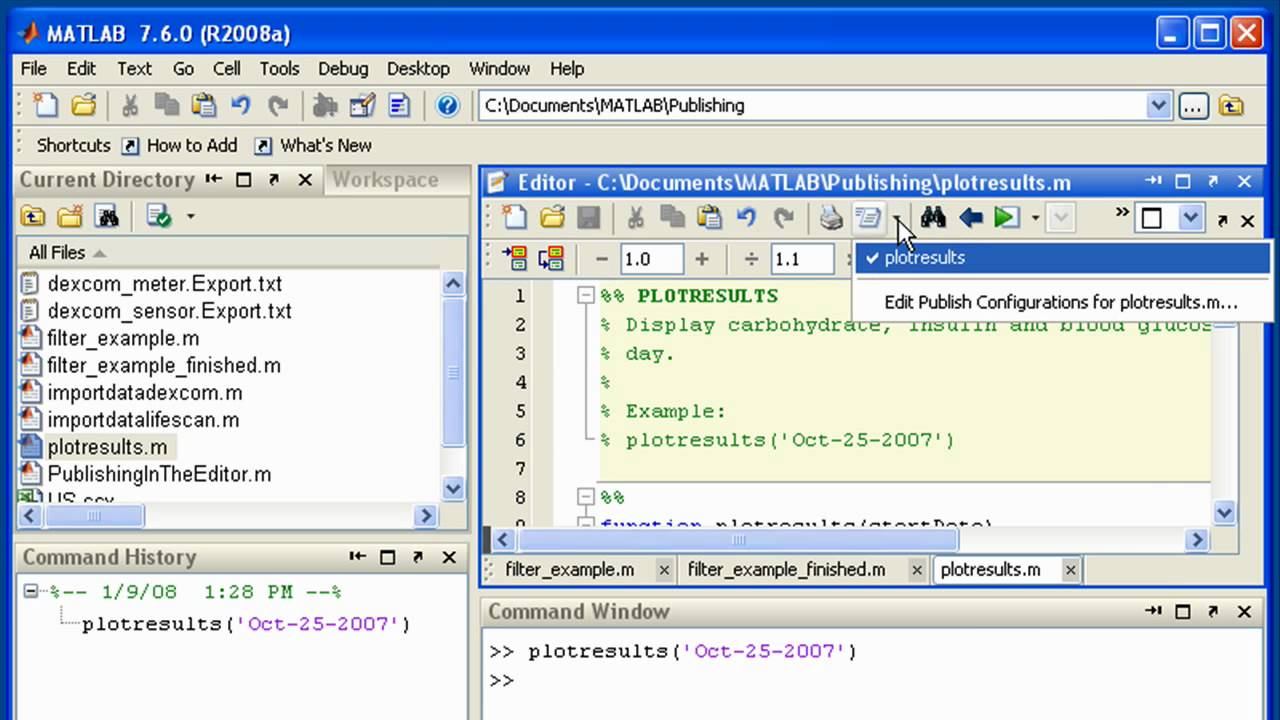Click Editor Paste icon
The height and width of the screenshot is (720, 1280).
(x=709, y=217)
